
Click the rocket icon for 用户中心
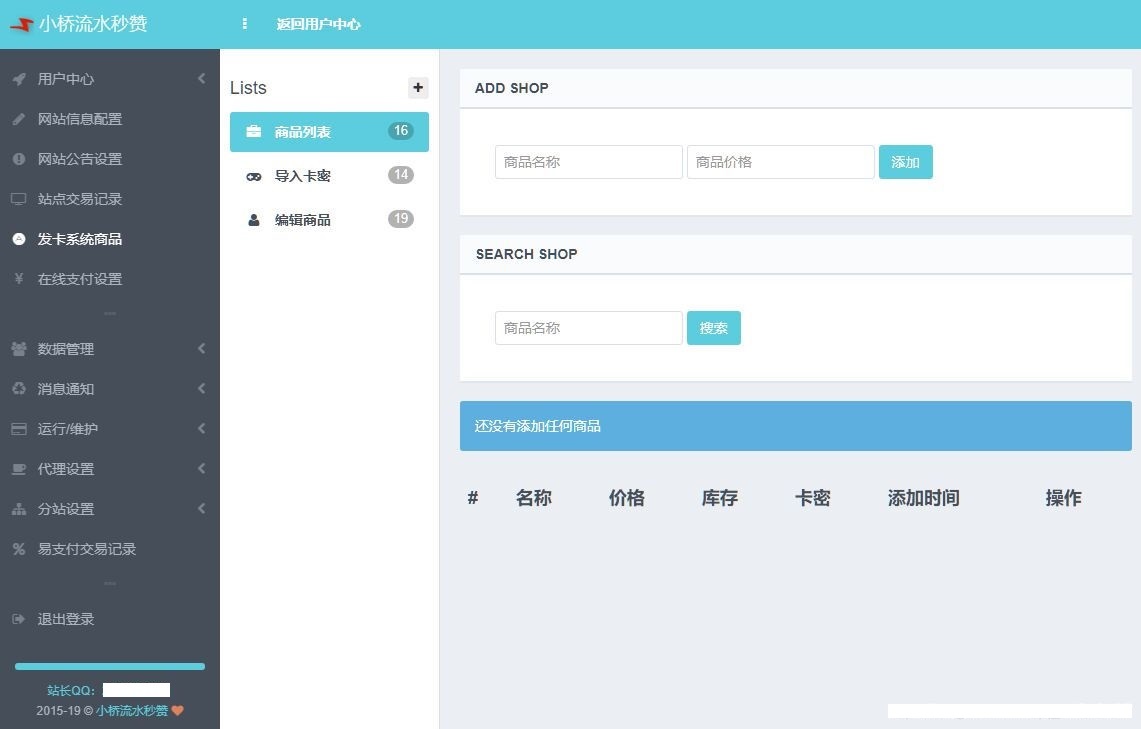point(19,79)
